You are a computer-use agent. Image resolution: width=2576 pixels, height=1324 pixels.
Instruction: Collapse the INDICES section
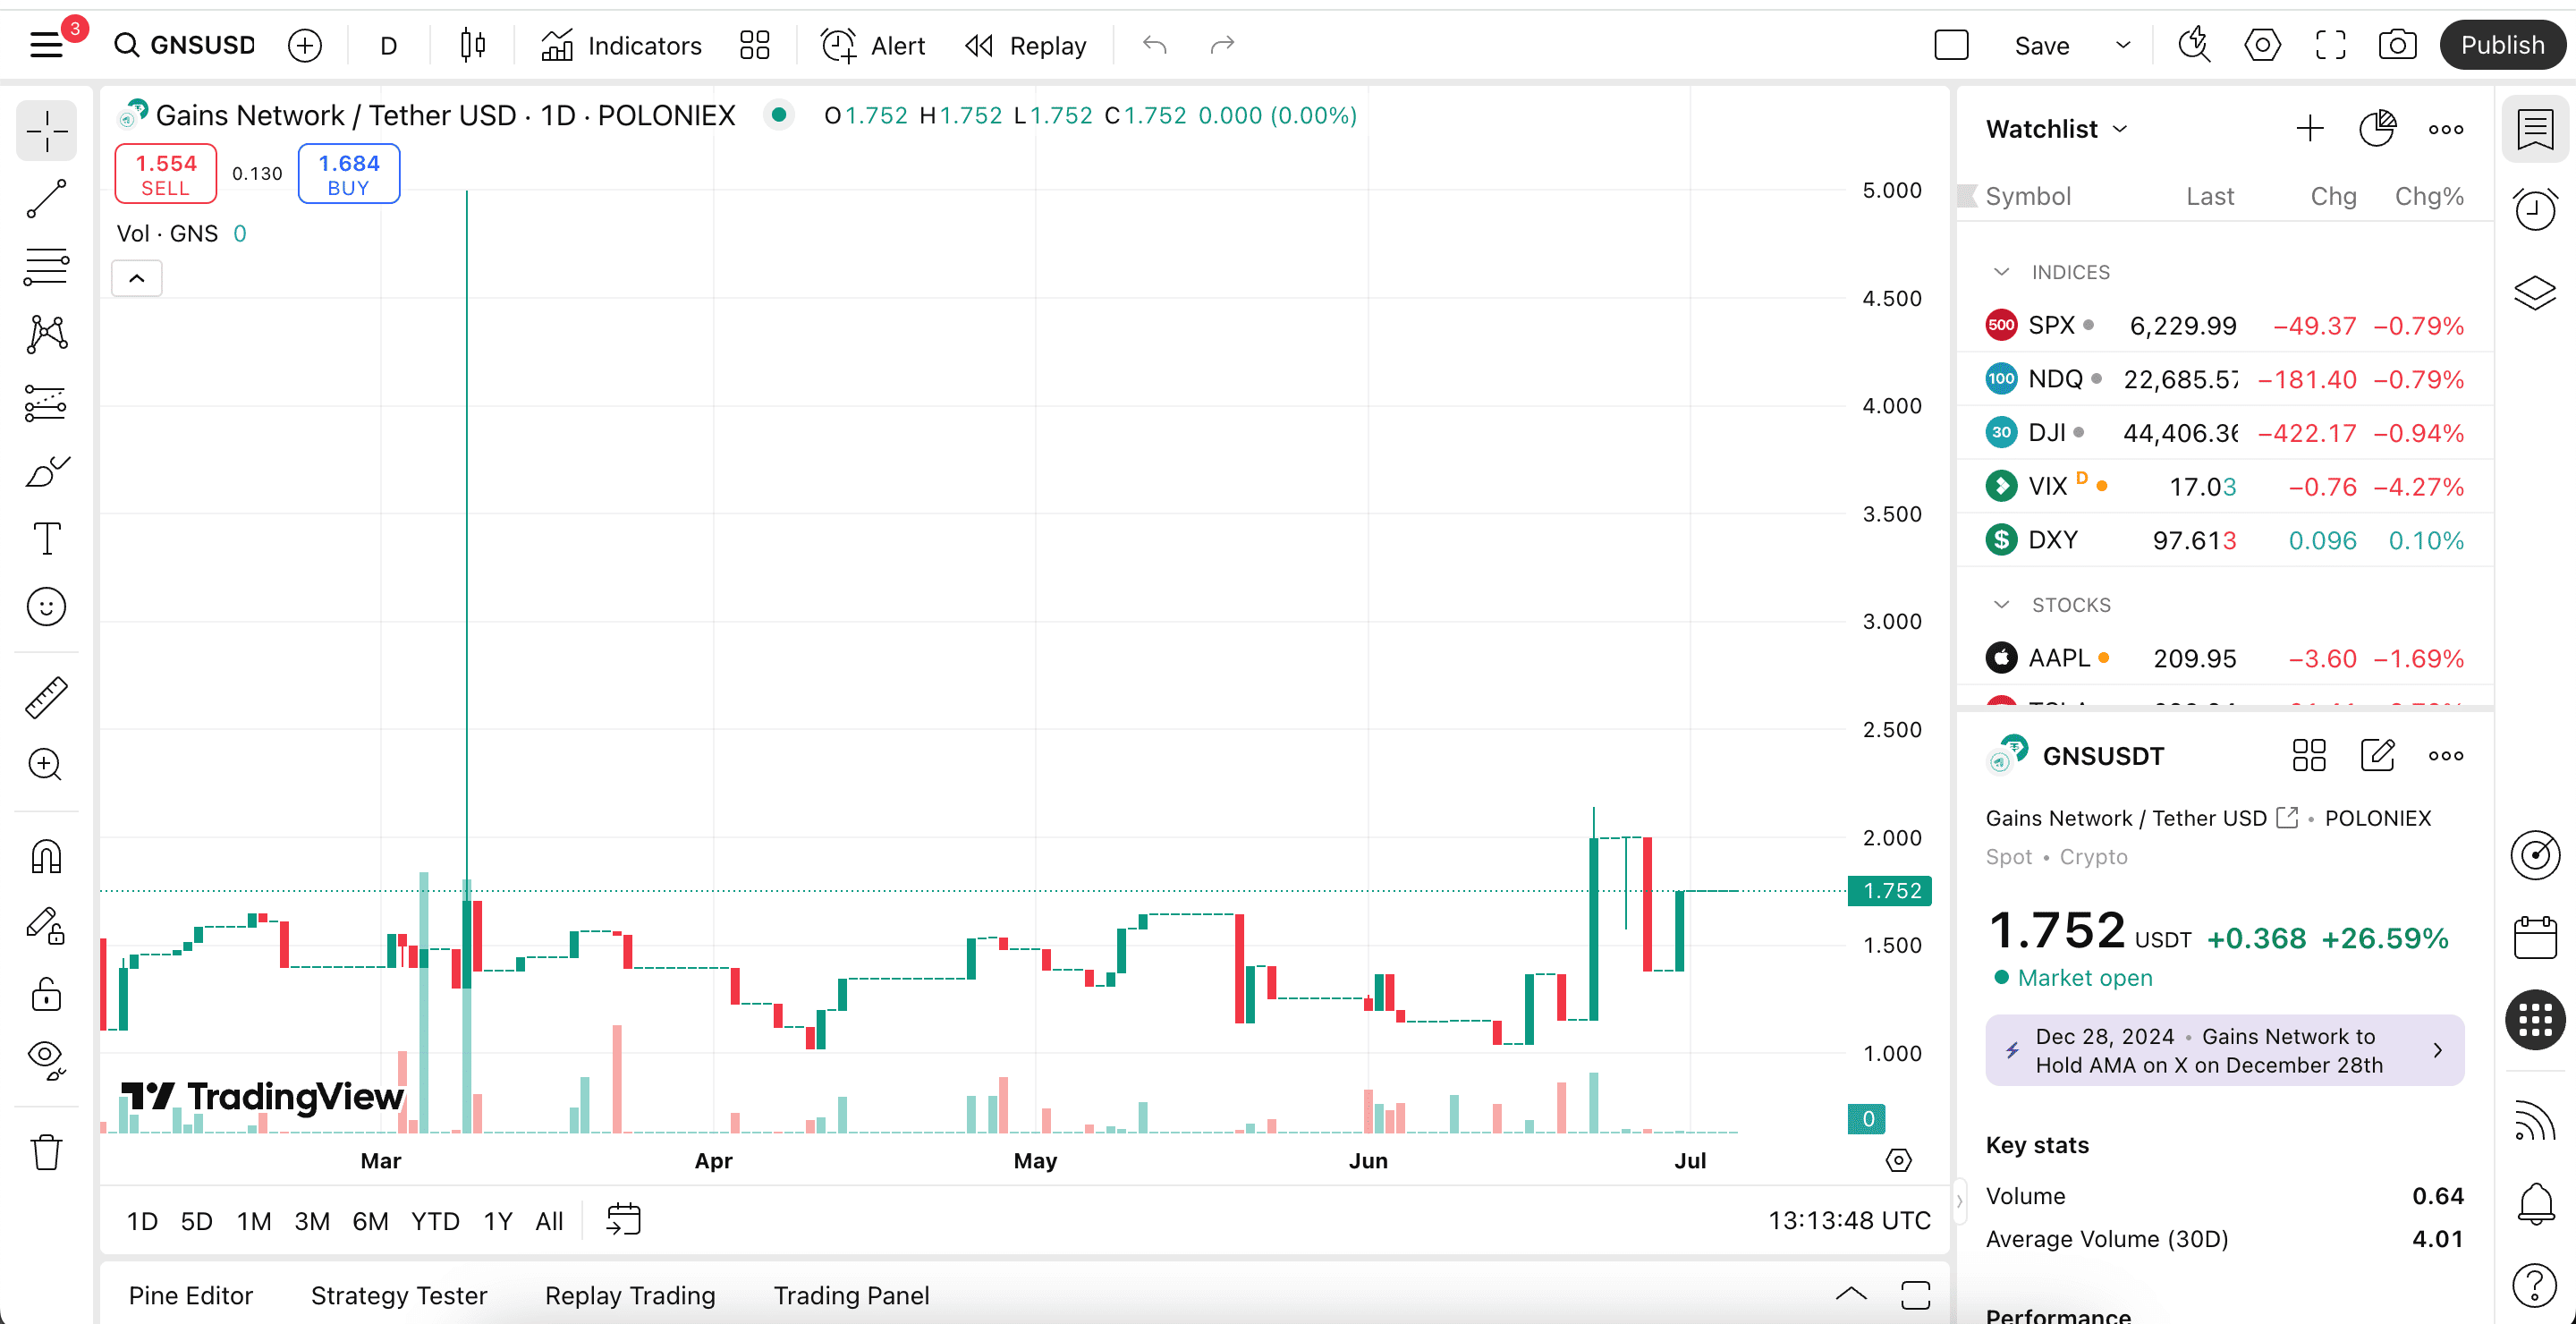(x=2001, y=272)
